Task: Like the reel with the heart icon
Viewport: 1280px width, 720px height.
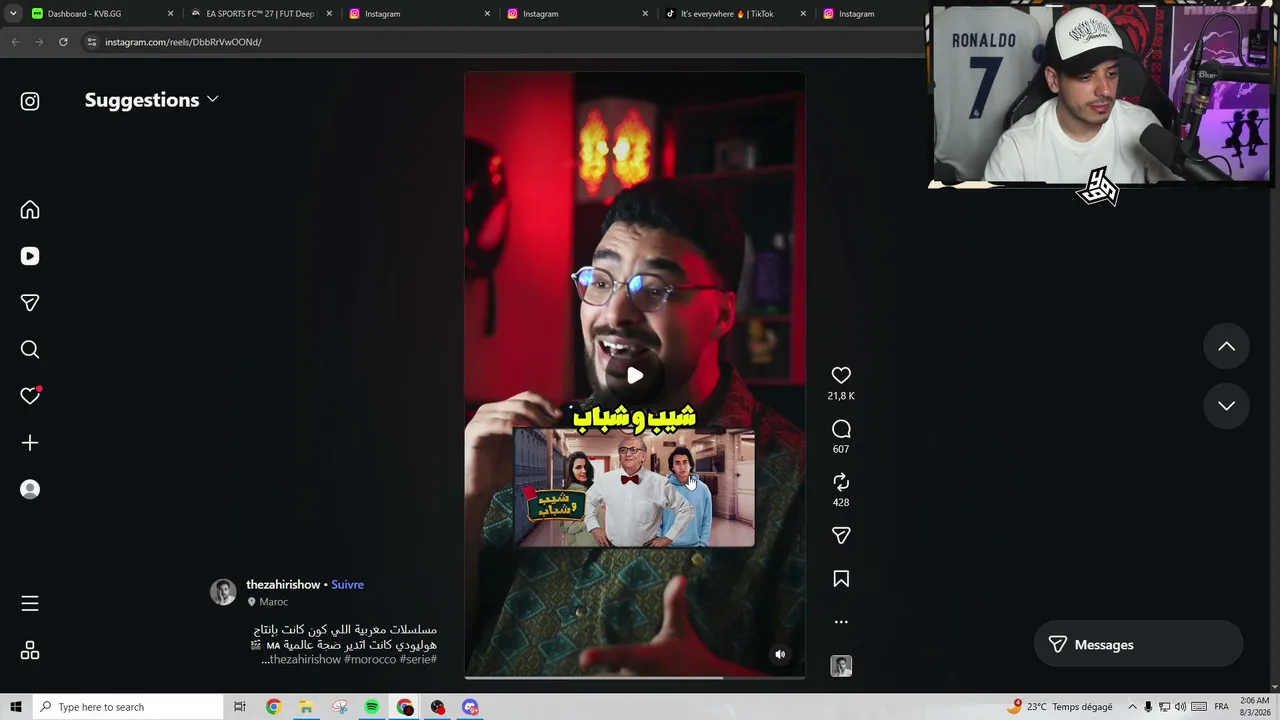Action: [841, 375]
